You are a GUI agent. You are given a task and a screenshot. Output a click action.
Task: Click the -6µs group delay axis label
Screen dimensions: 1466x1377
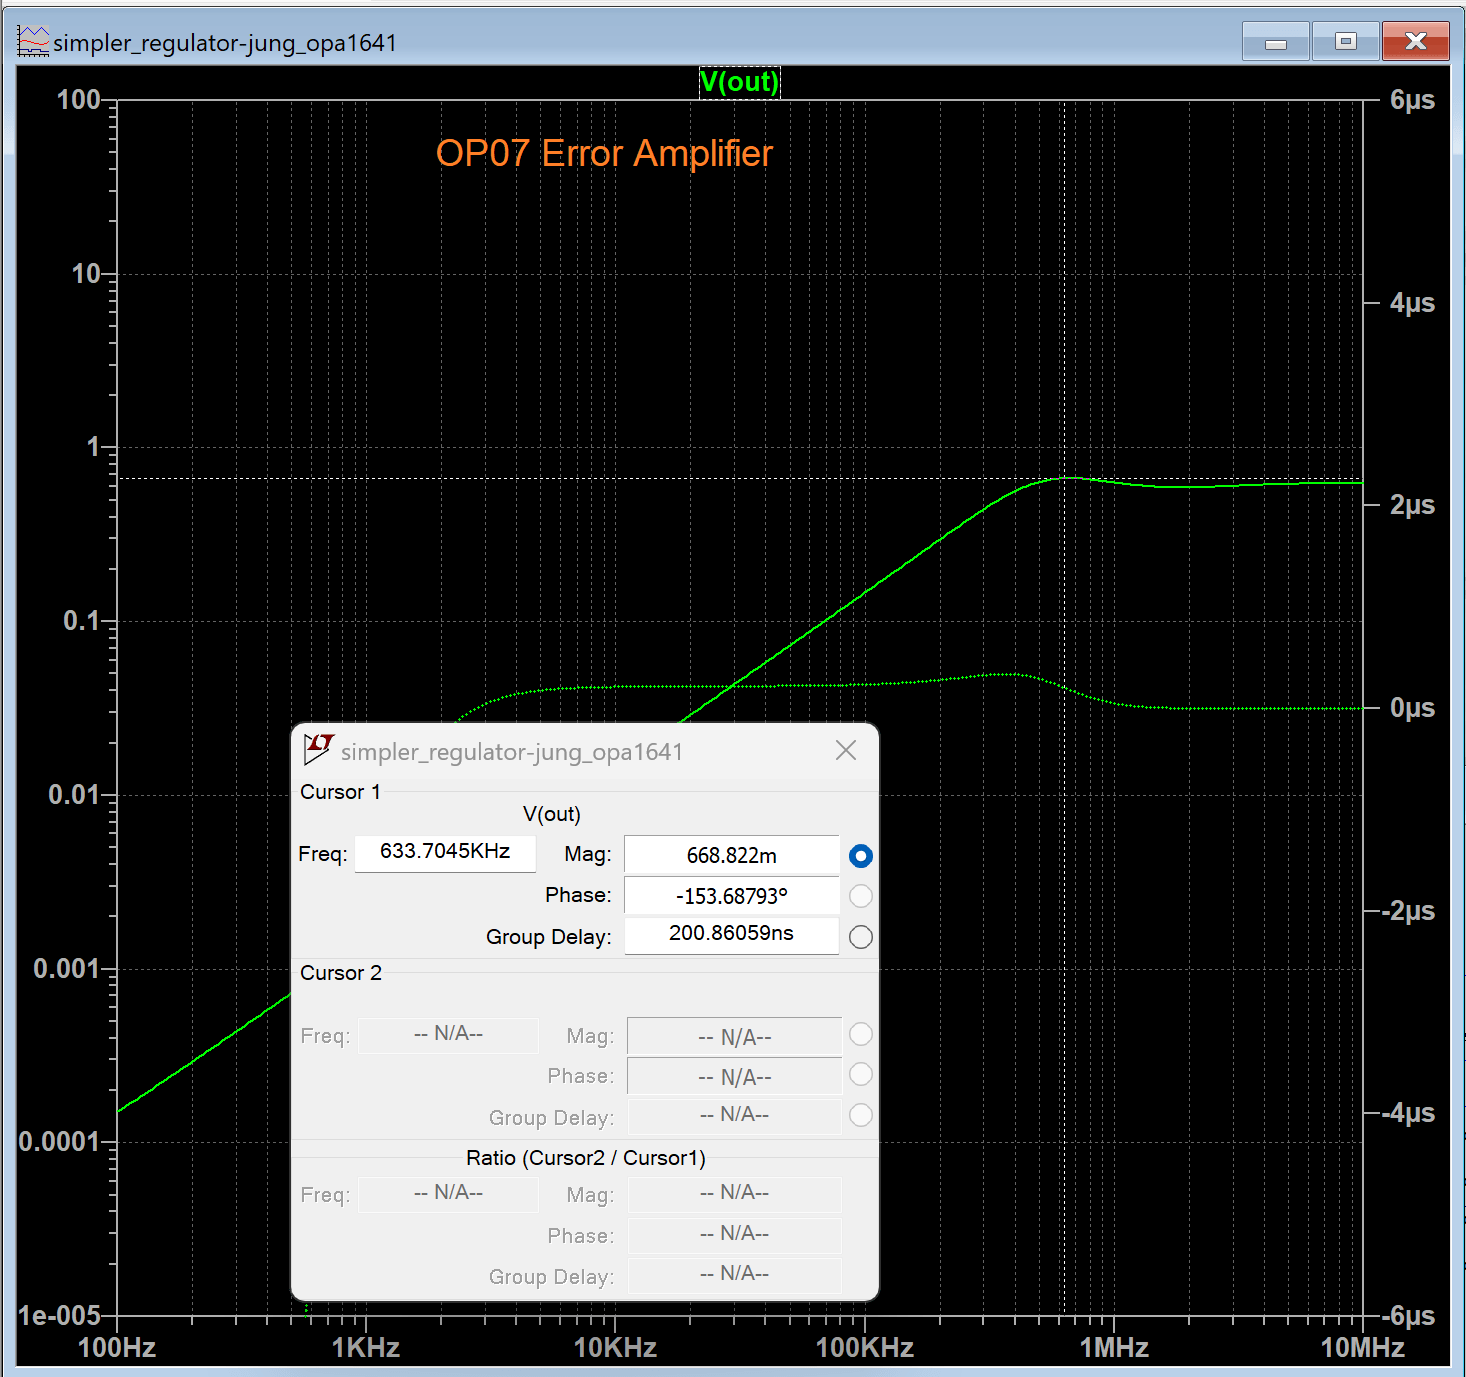coord(1408,1316)
